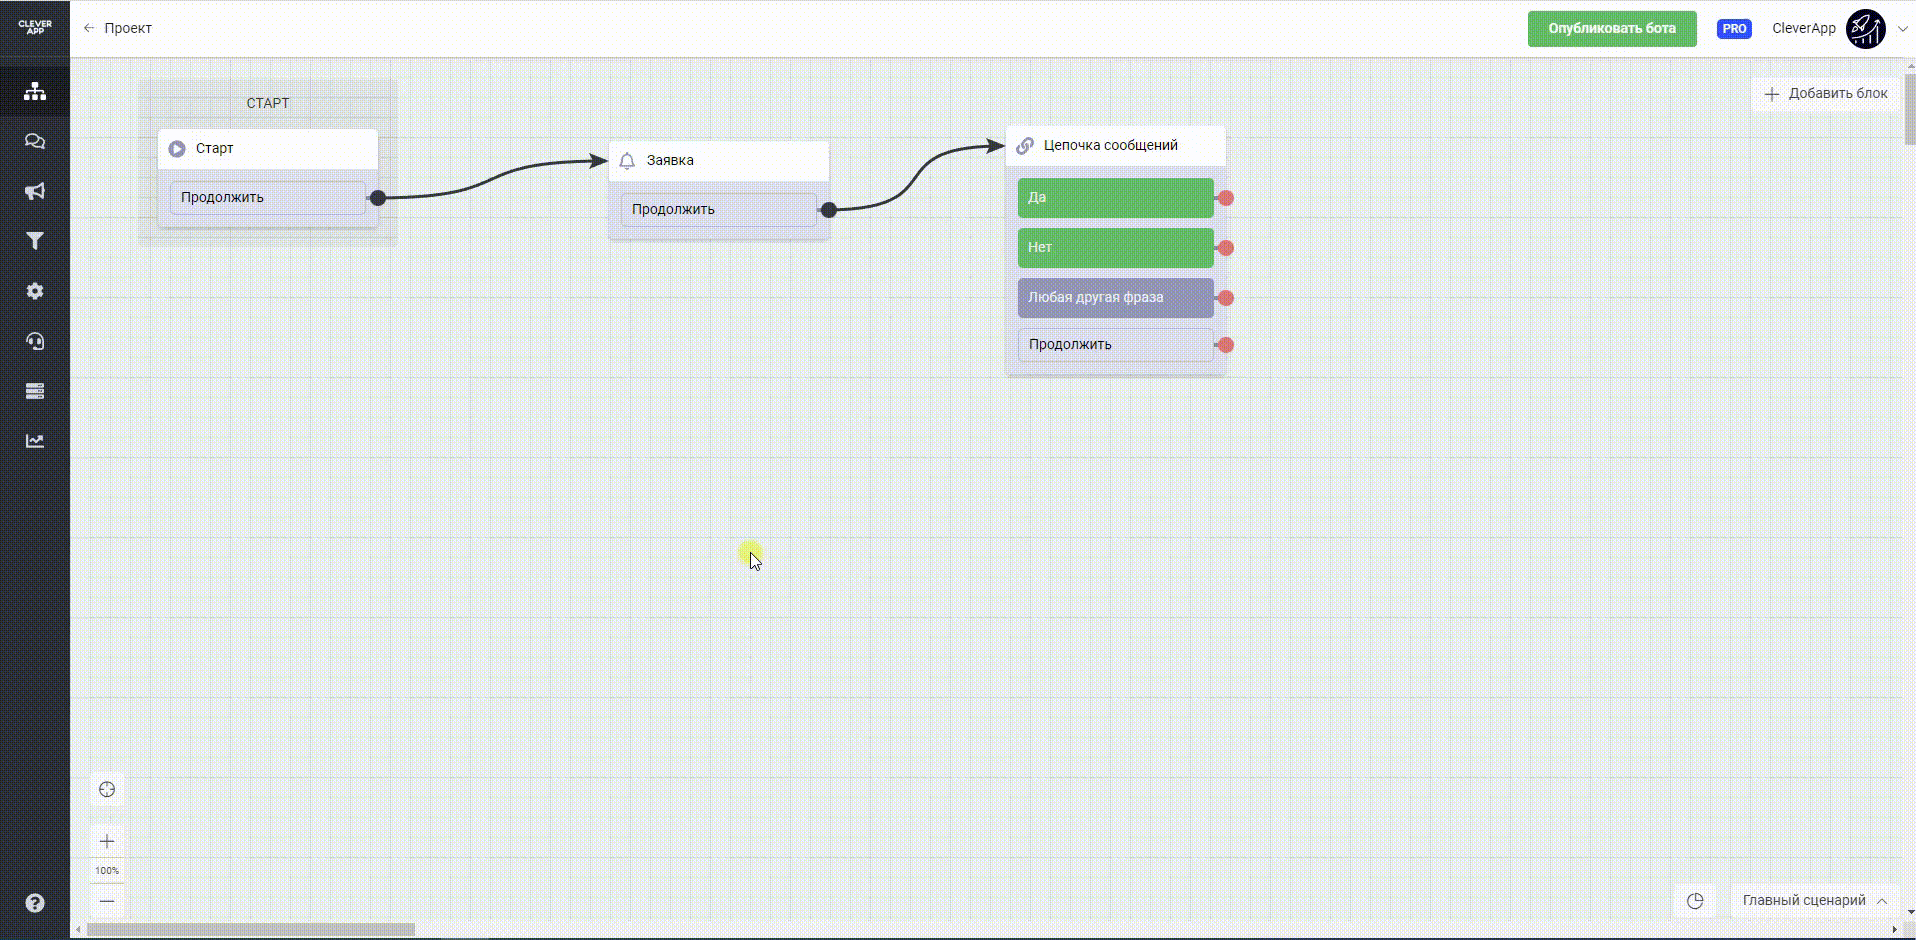Viewport: 1916px width, 940px height.
Task: Open the gear settings in sidebar
Action: coord(35,291)
